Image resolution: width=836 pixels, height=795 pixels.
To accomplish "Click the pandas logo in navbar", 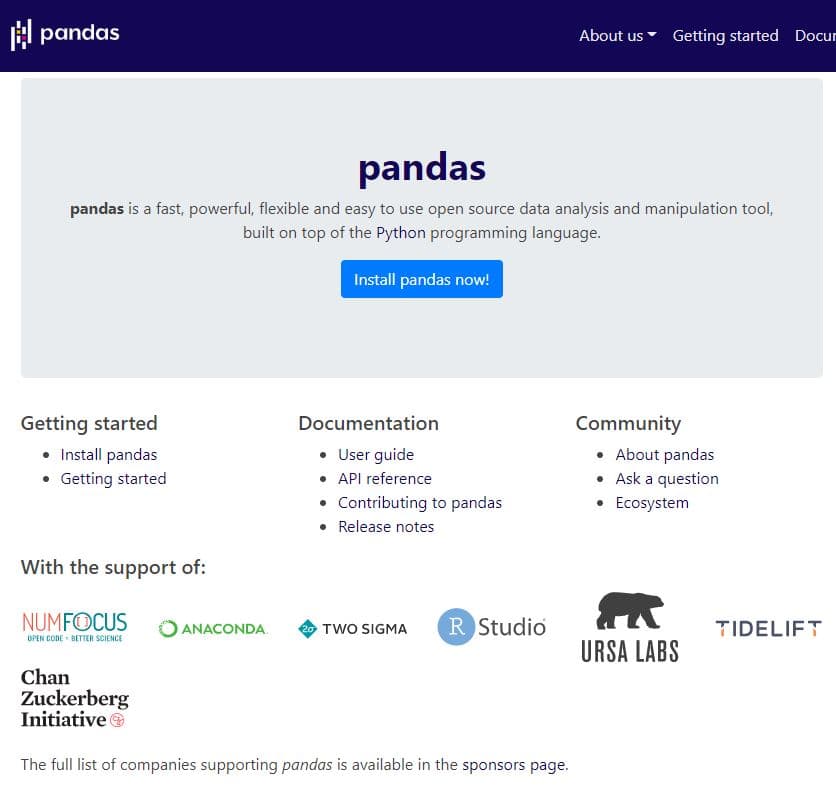I will click(x=65, y=34).
